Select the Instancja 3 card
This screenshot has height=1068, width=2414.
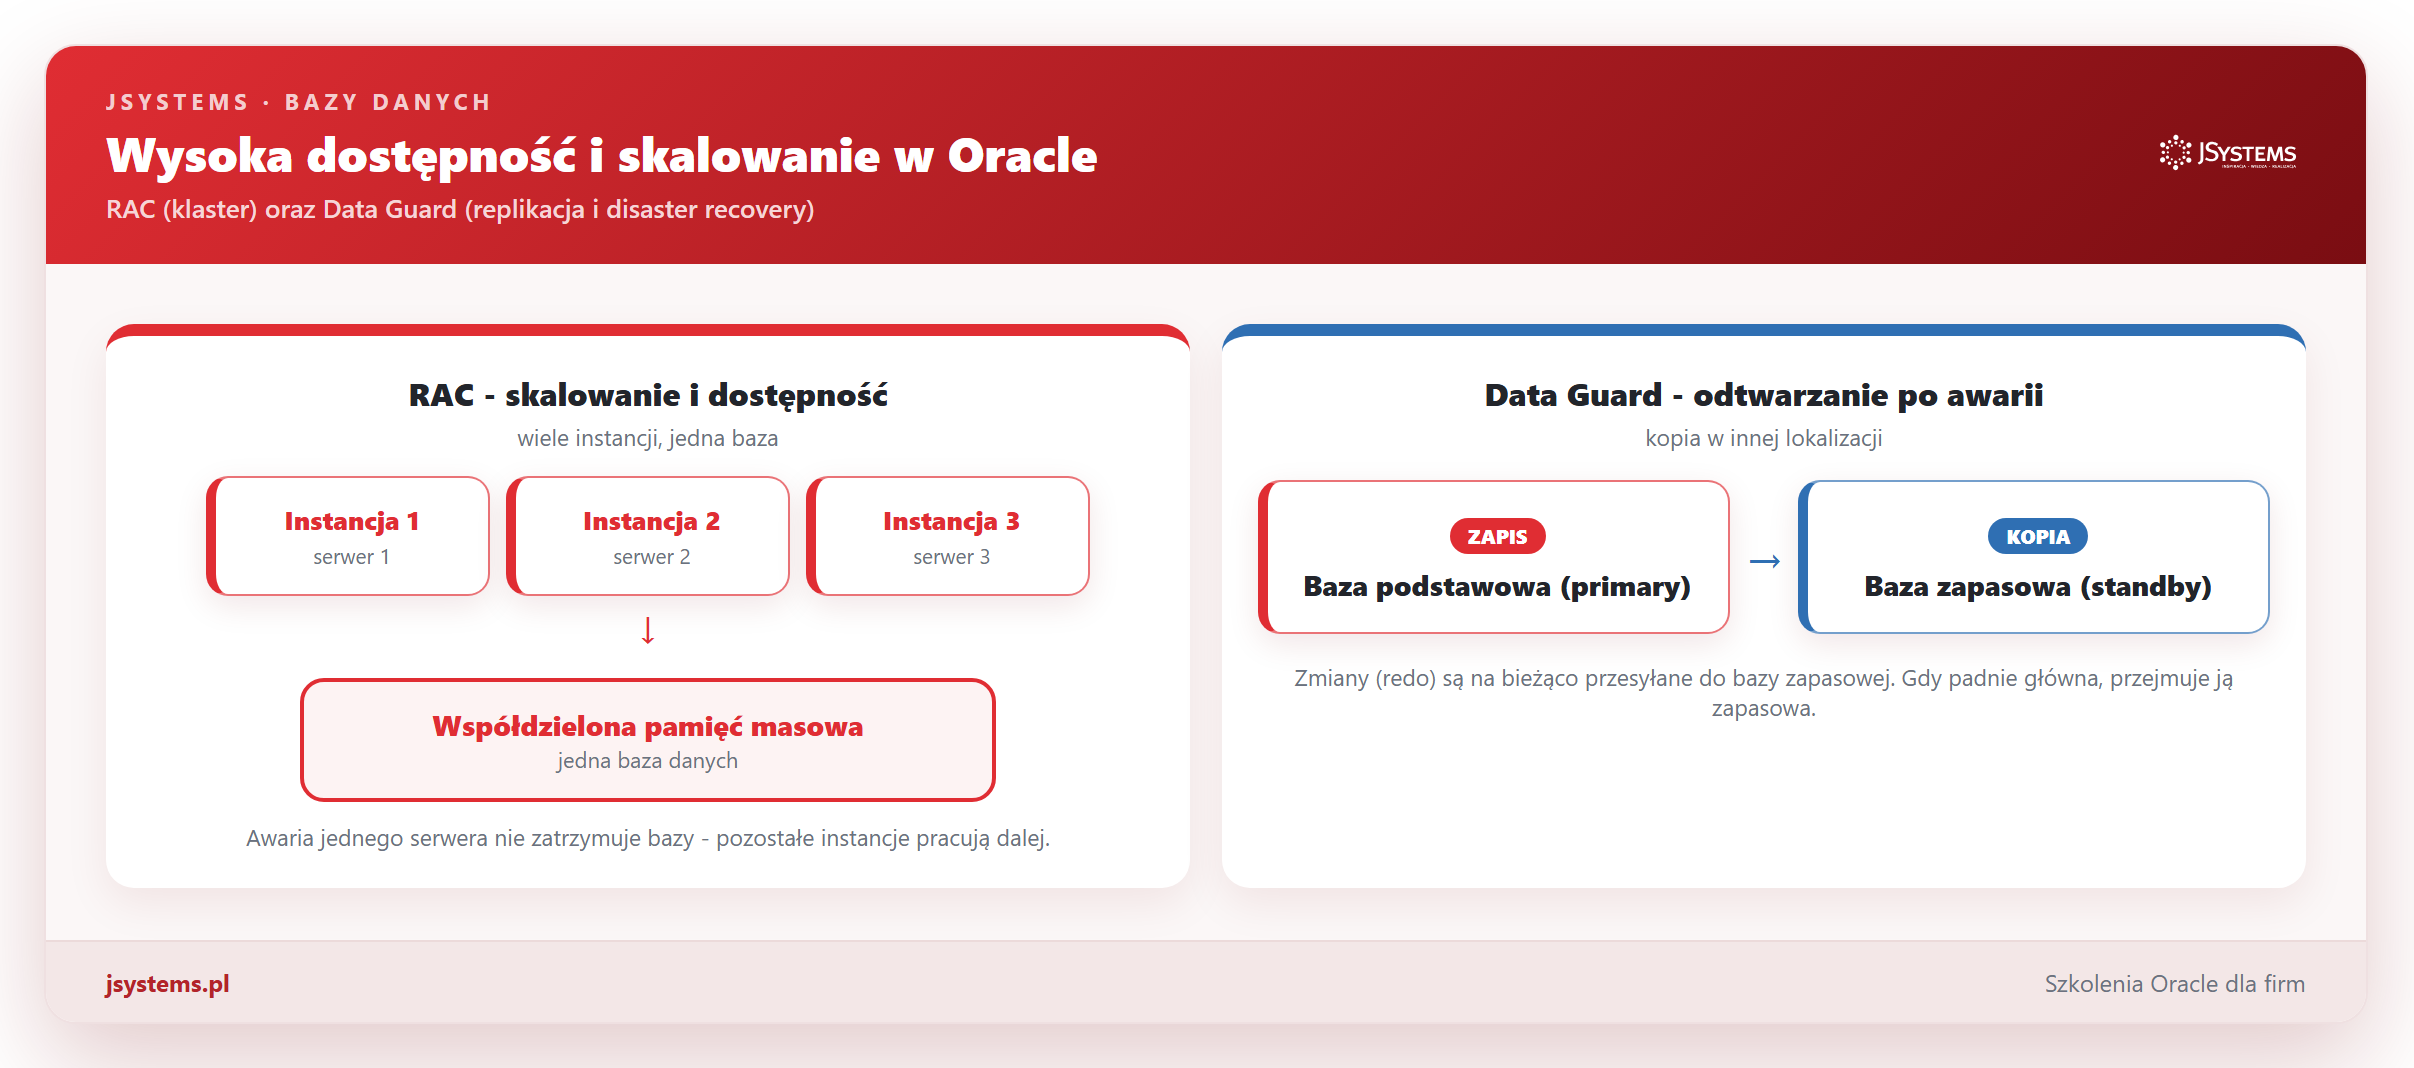[x=948, y=536]
